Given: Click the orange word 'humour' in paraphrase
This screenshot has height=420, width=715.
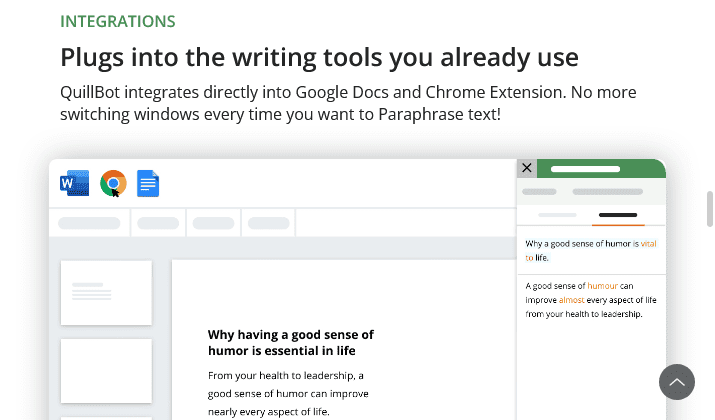Looking at the screenshot, I should (x=602, y=286).
